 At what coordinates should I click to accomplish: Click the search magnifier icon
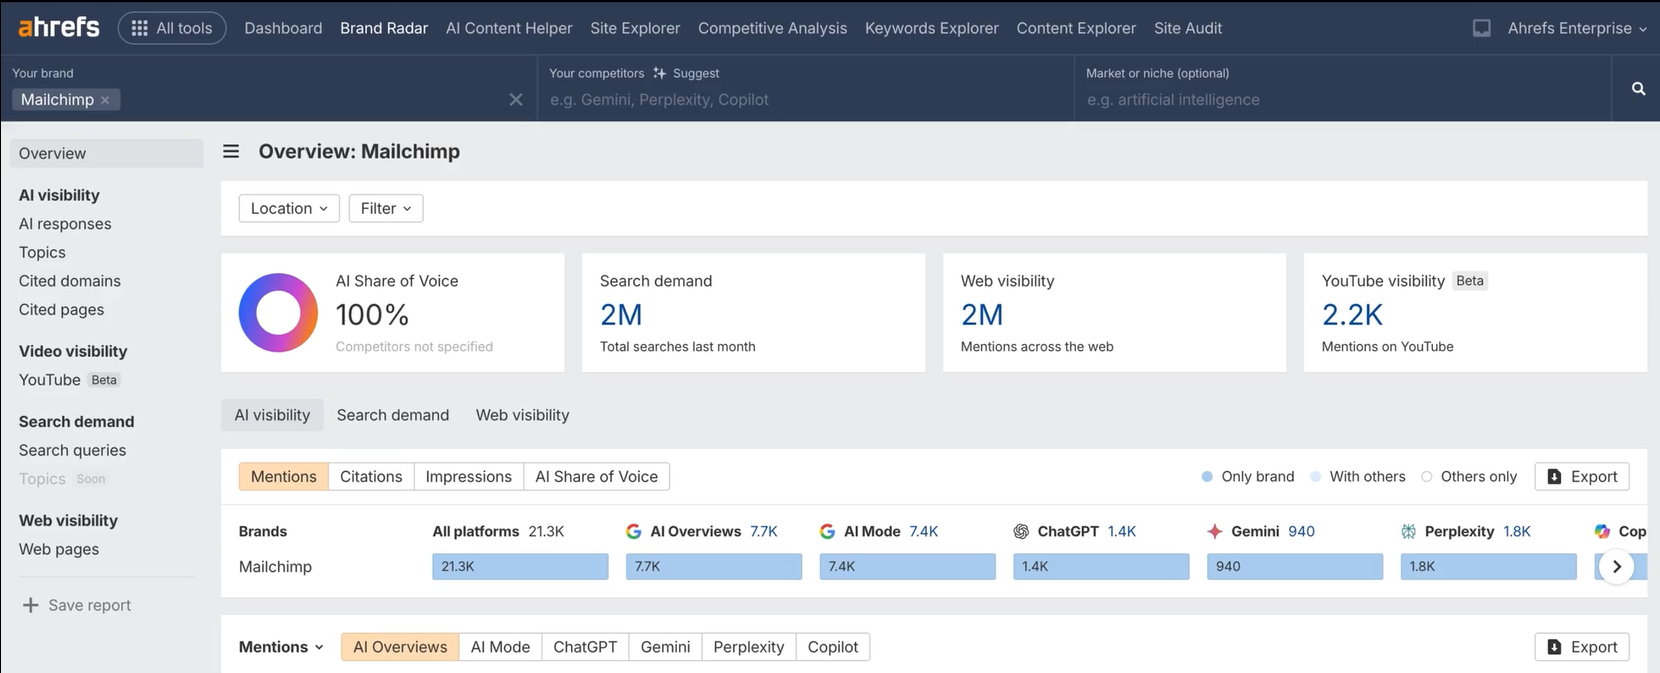[x=1638, y=89]
